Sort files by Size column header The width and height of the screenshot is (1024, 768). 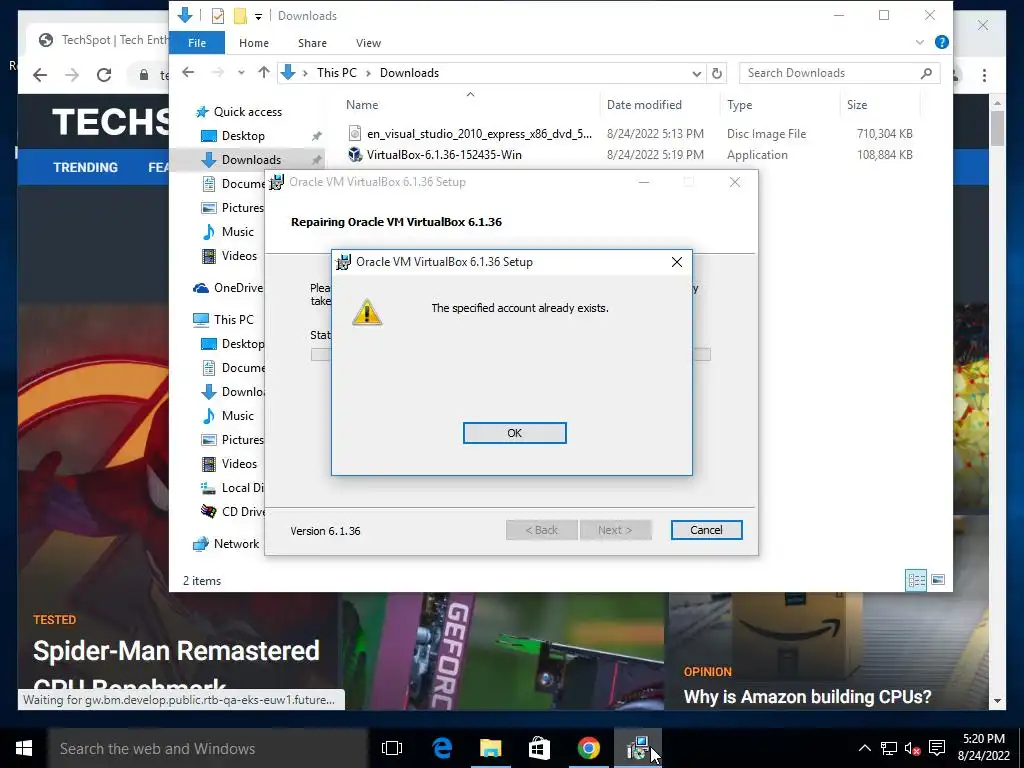[x=857, y=105]
